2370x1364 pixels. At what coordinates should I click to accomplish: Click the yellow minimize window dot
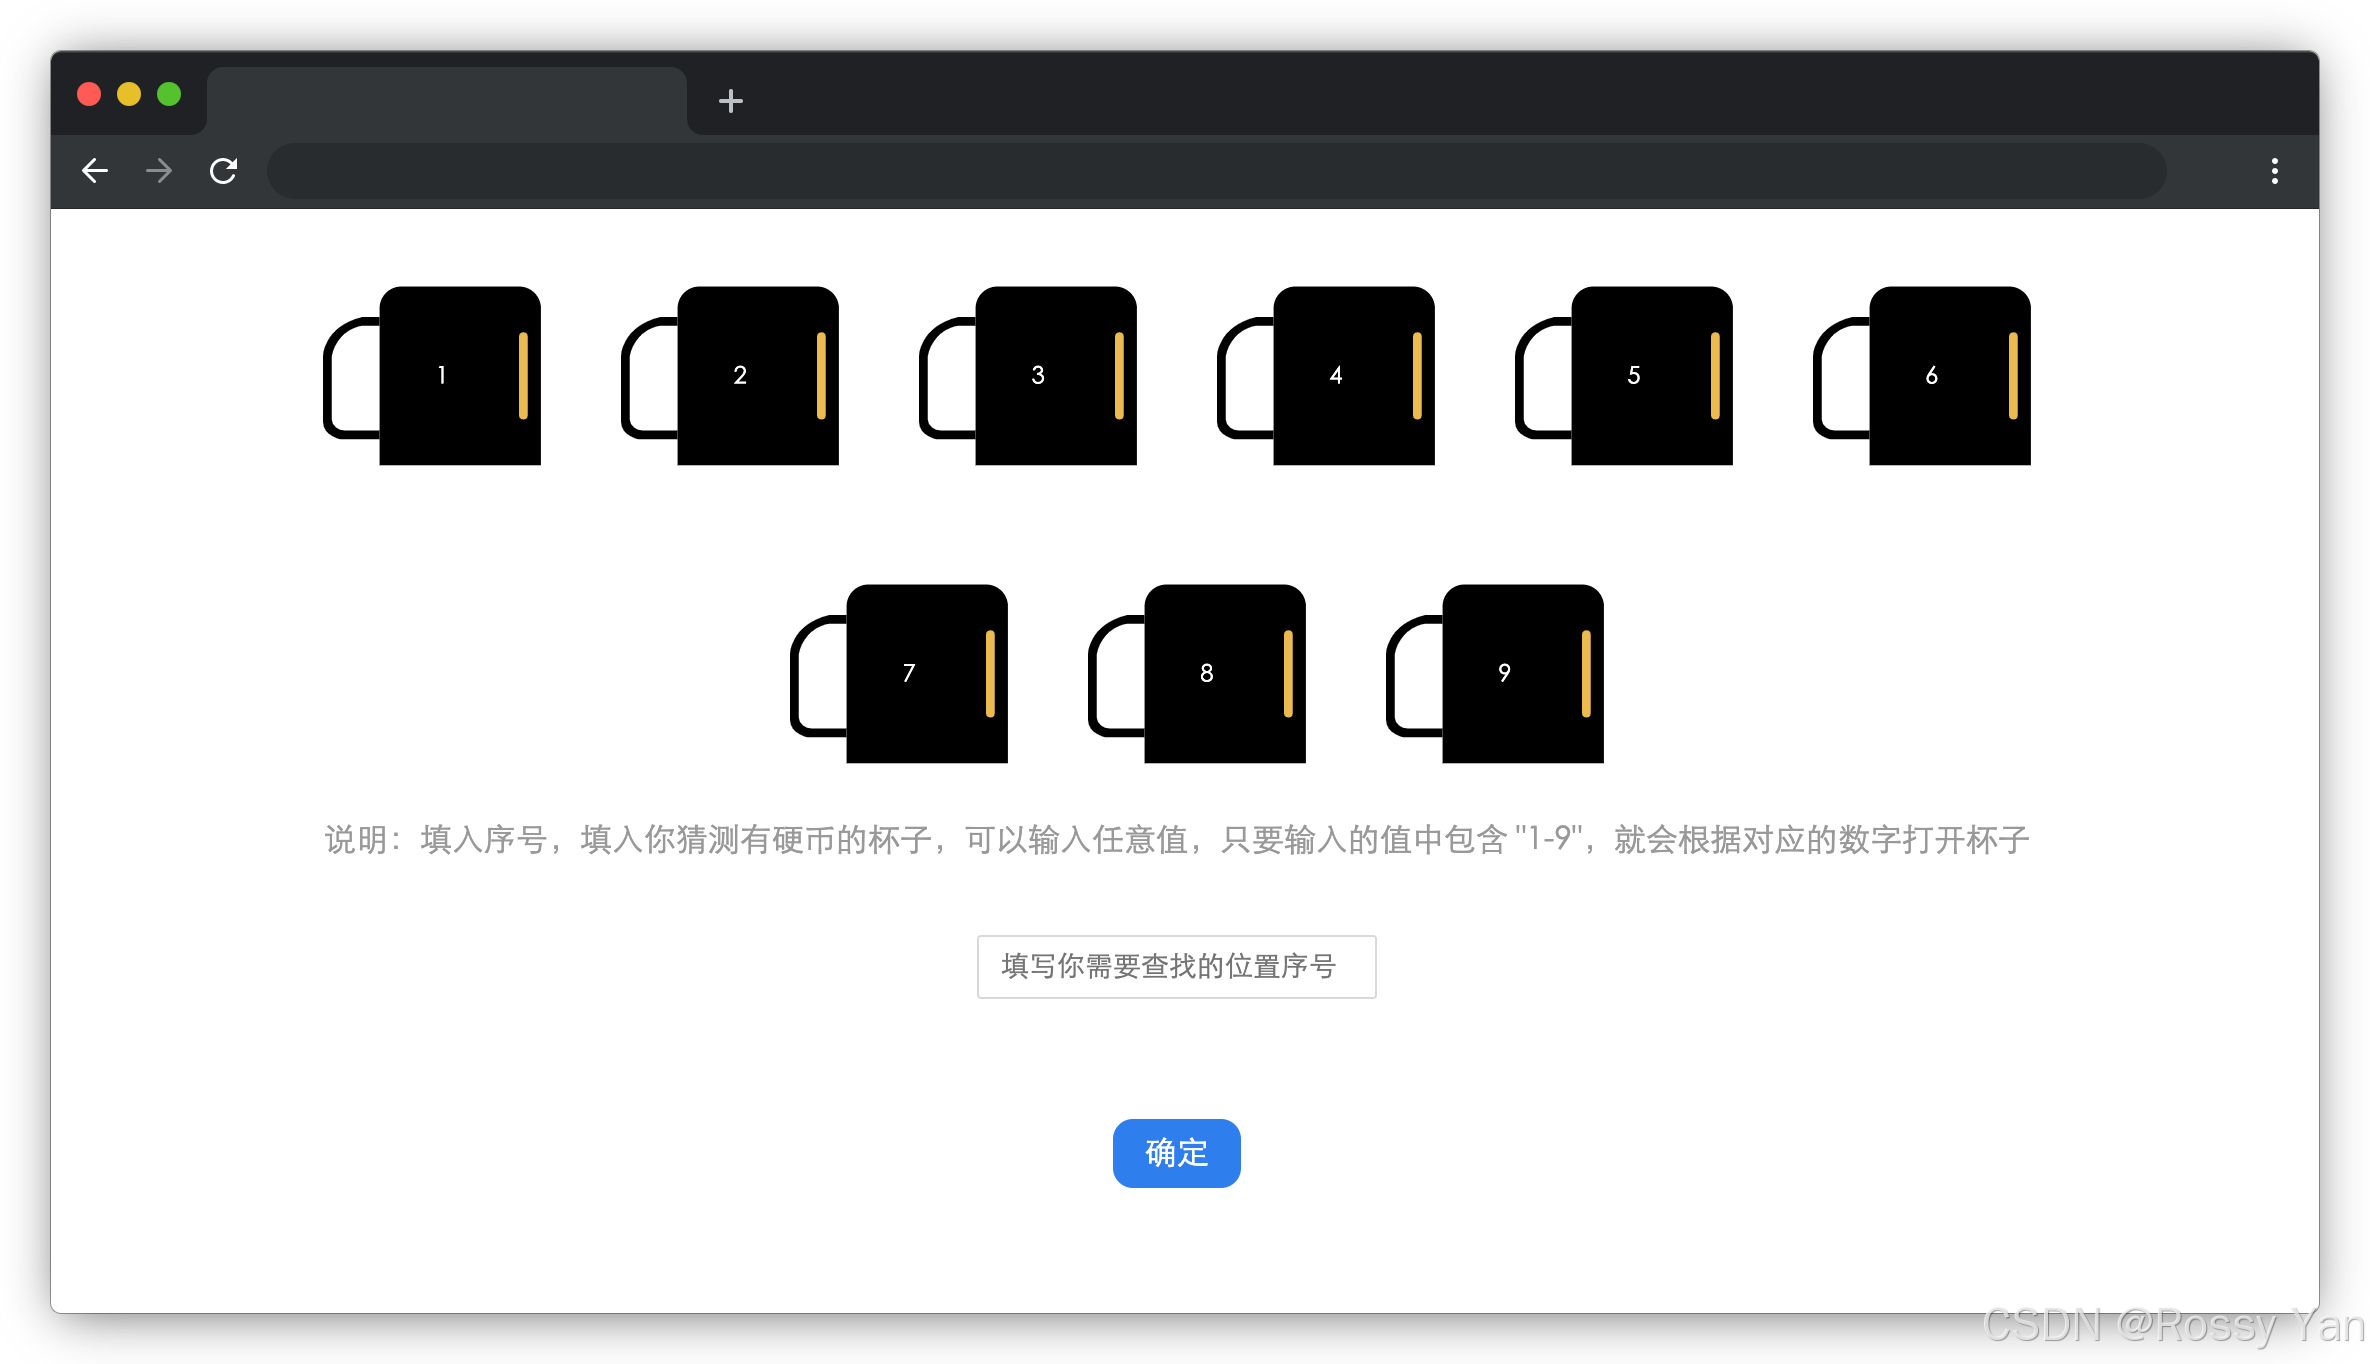pyautogui.click(x=129, y=94)
